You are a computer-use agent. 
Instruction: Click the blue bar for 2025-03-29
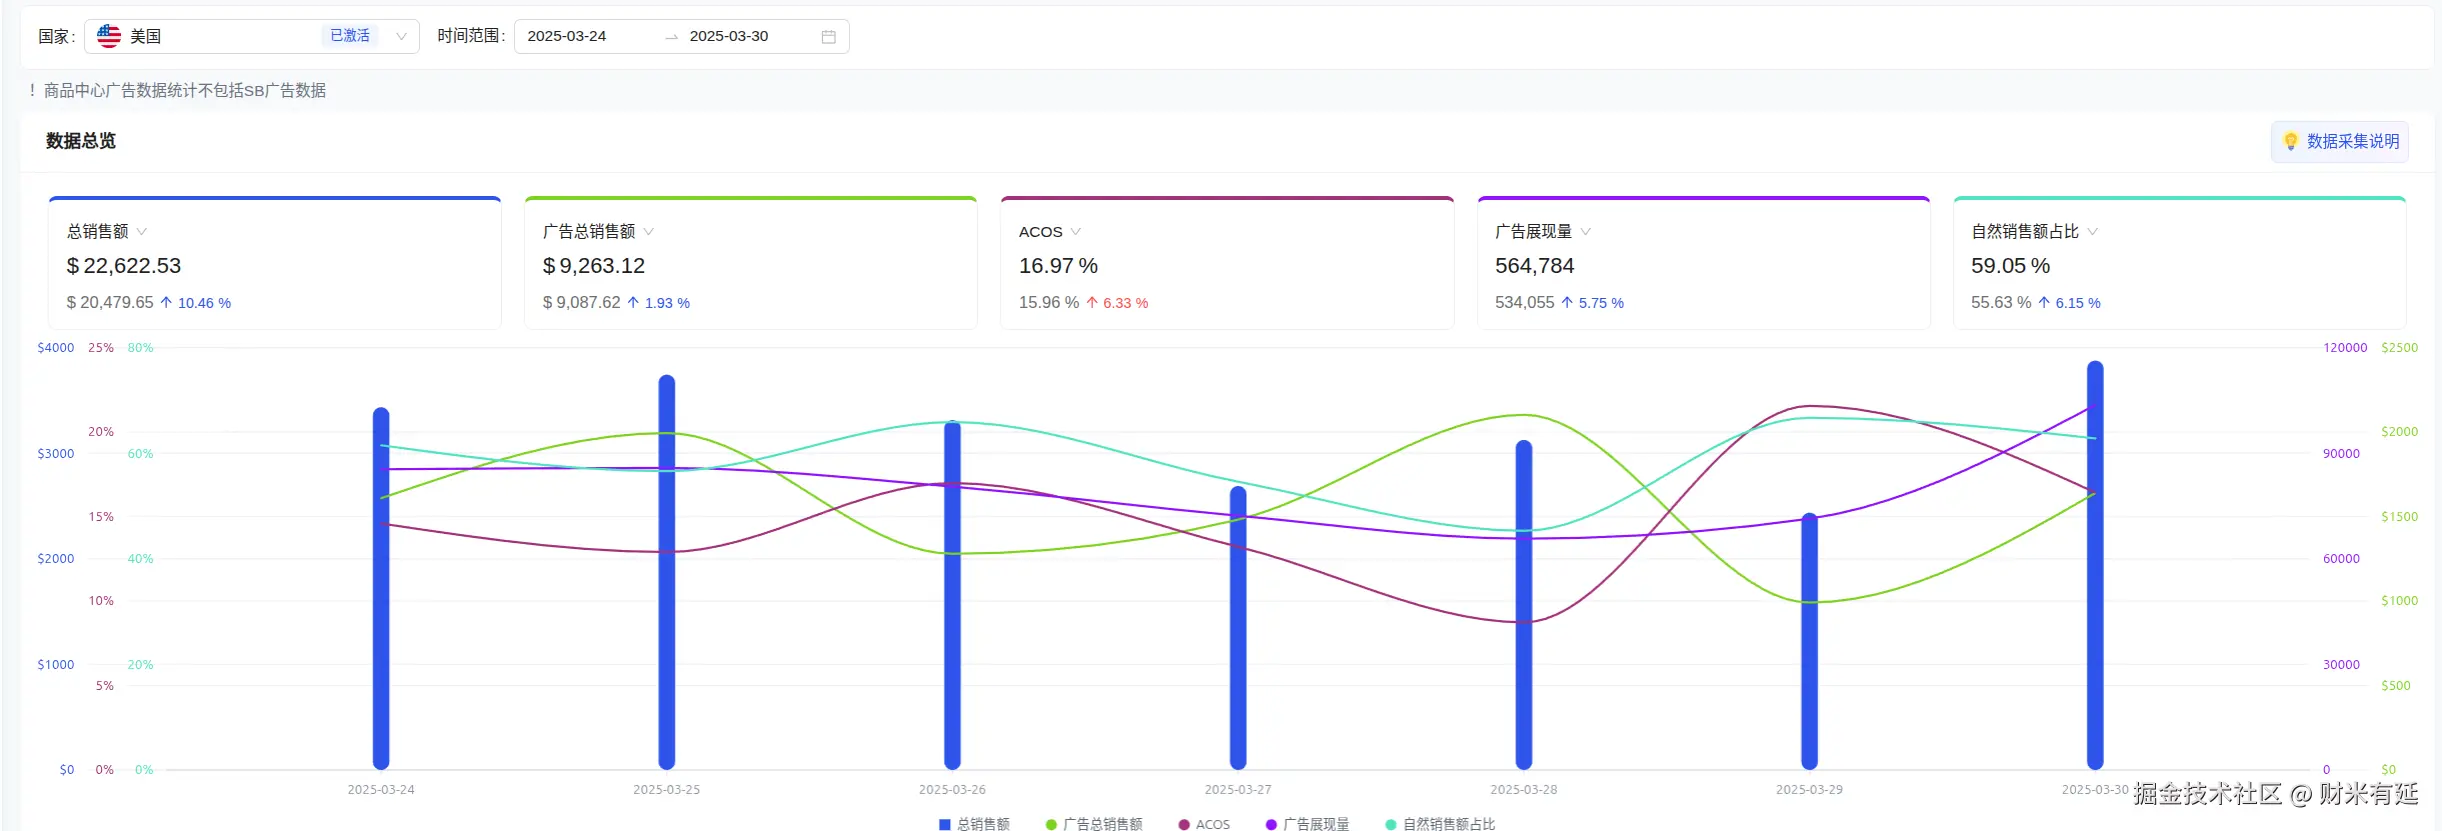(x=1809, y=641)
